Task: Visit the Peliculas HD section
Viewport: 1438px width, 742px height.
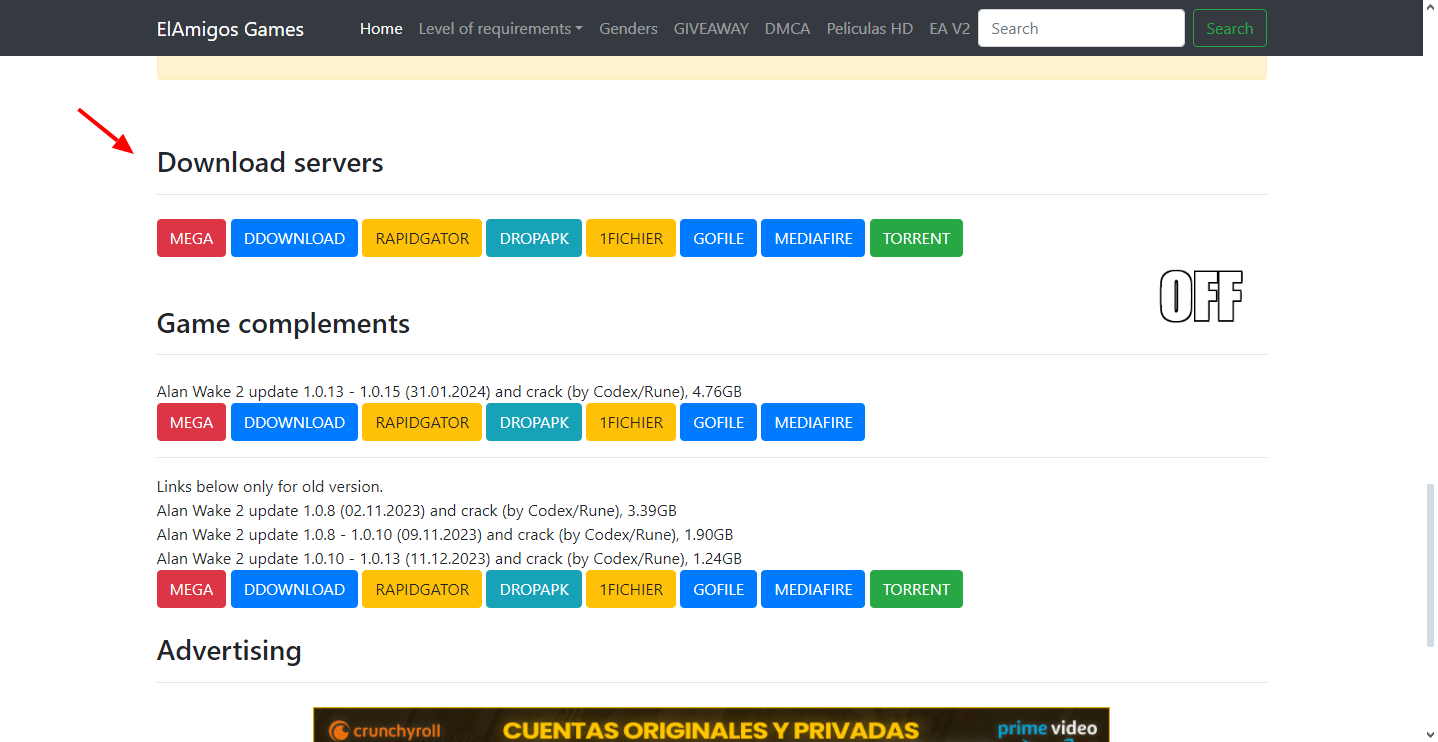Action: point(869,28)
